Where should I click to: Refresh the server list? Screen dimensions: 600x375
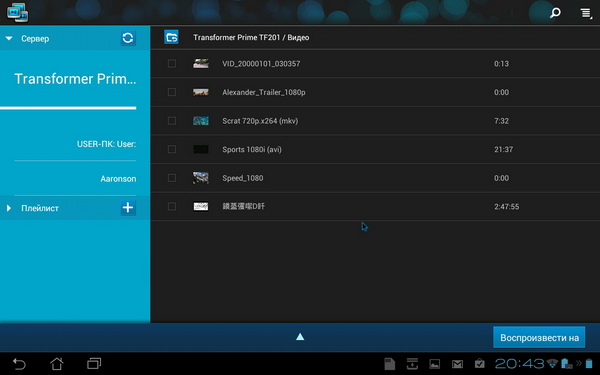point(128,38)
